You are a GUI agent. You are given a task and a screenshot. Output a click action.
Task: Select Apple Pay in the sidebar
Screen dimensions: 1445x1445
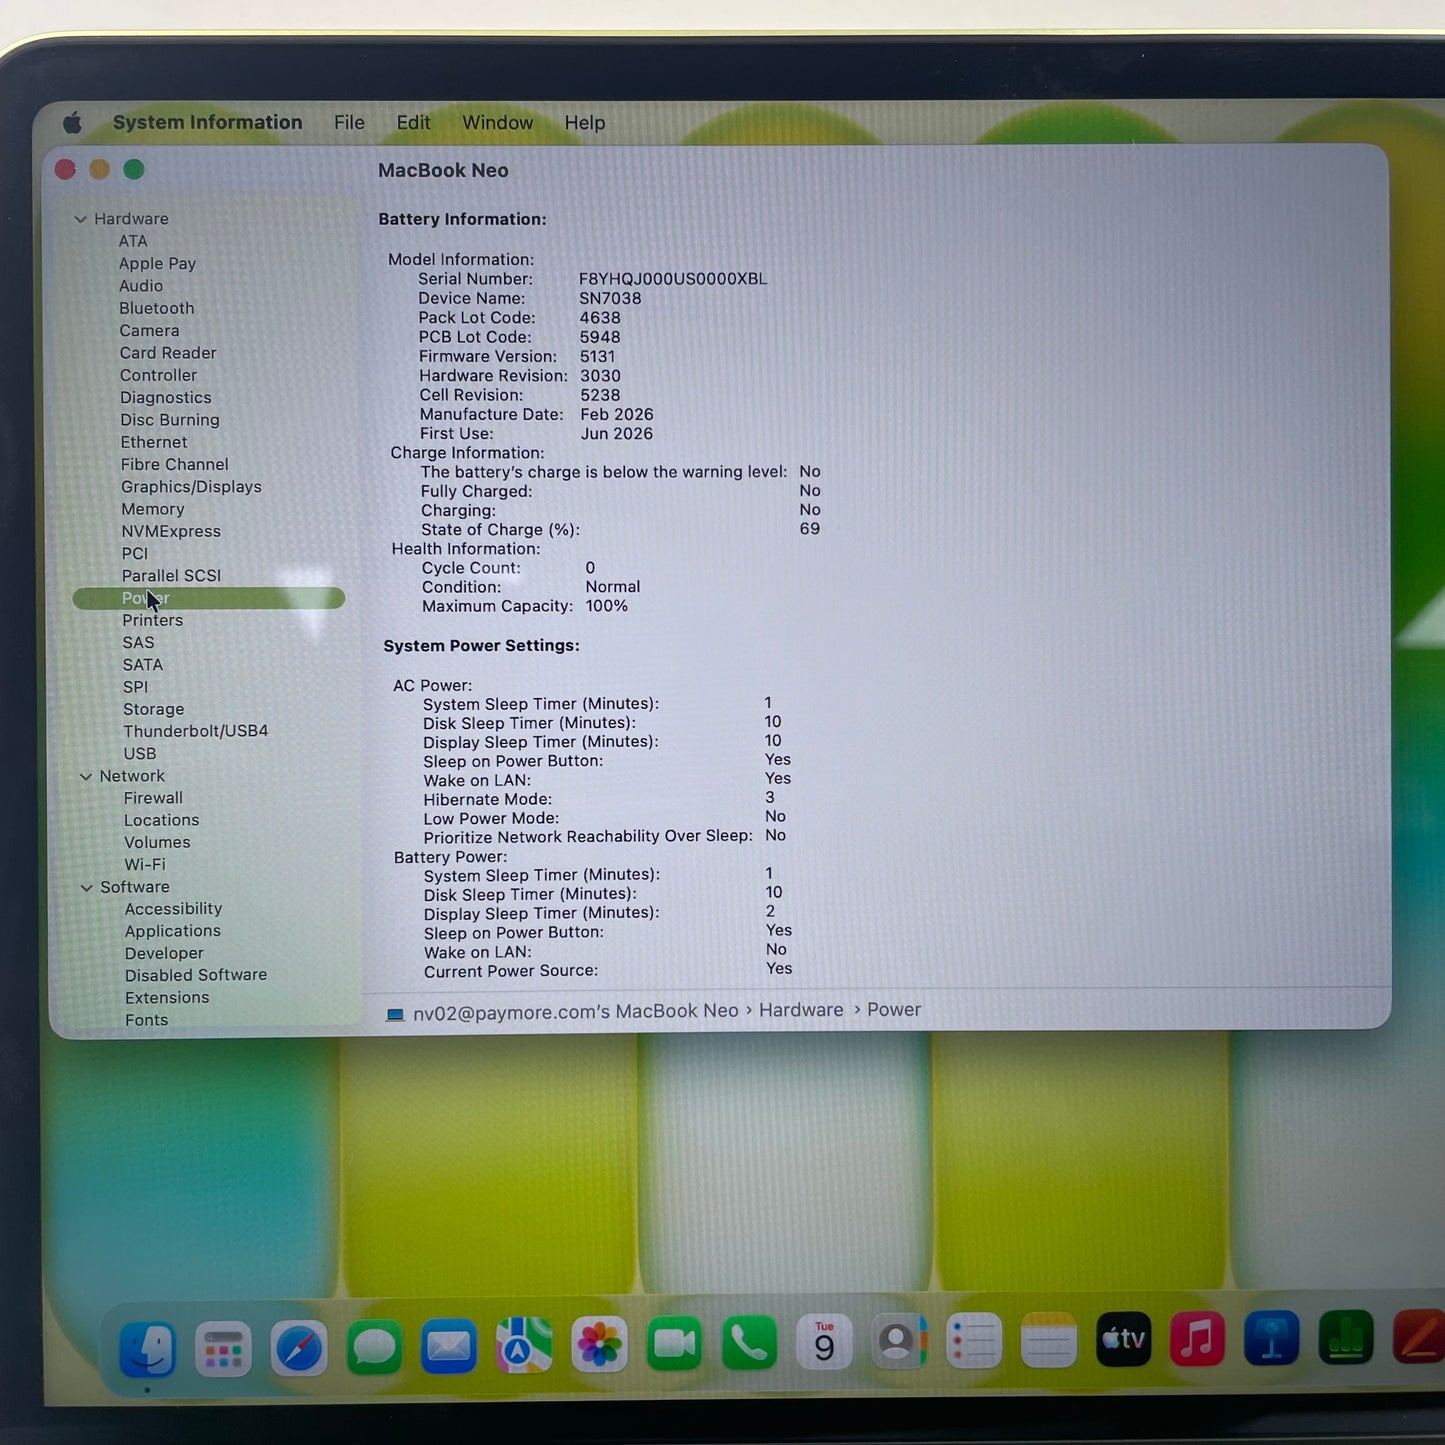click(157, 264)
